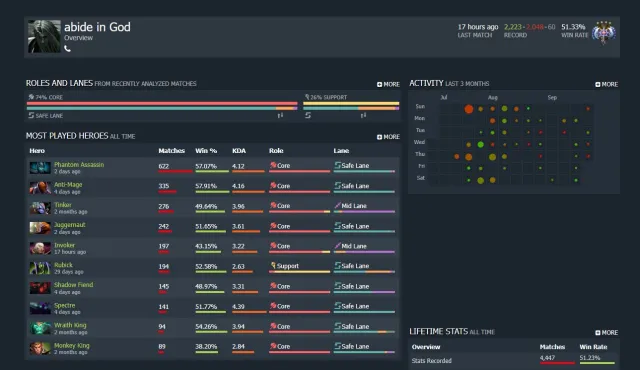This screenshot has height=370, width=640.
Task: Expand More in Most Played Heroes
Action: pos(388,137)
